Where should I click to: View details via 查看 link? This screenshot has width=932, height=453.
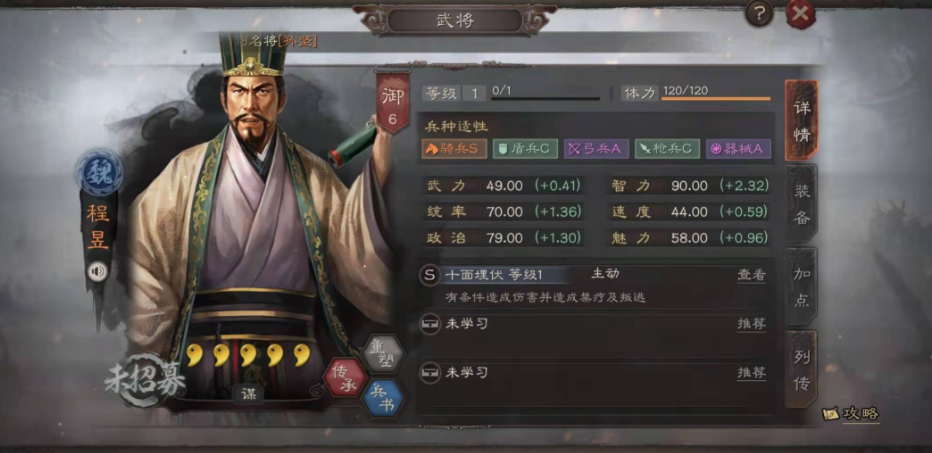pyautogui.click(x=752, y=275)
